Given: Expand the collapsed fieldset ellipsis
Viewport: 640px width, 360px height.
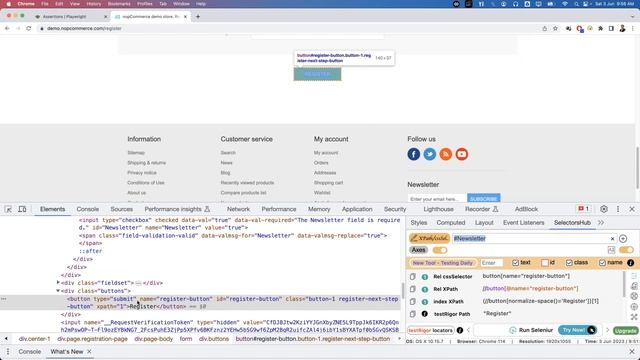Looking at the screenshot, I should pos(138,283).
